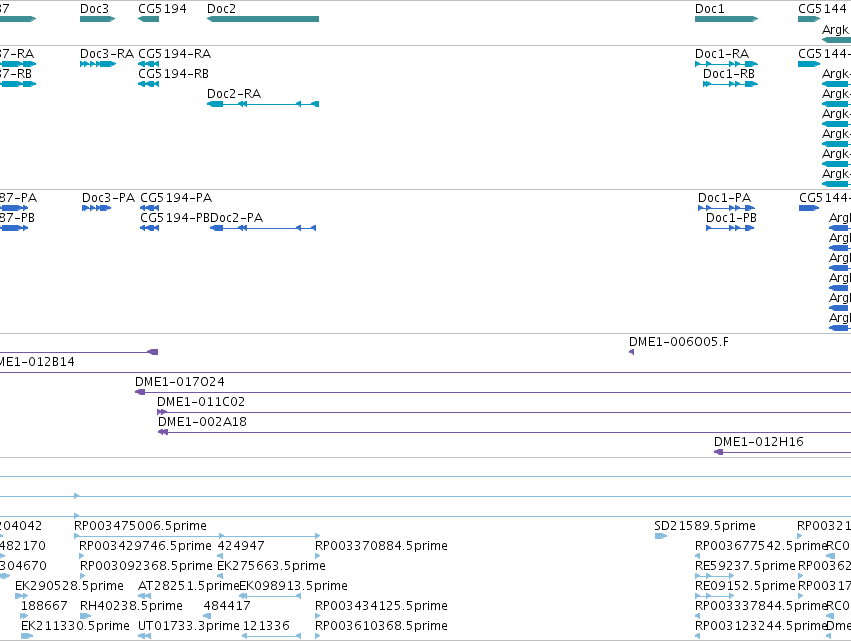Click the EK290528.5prime EST glyph
This screenshot has height=641, width=851.
(21, 596)
